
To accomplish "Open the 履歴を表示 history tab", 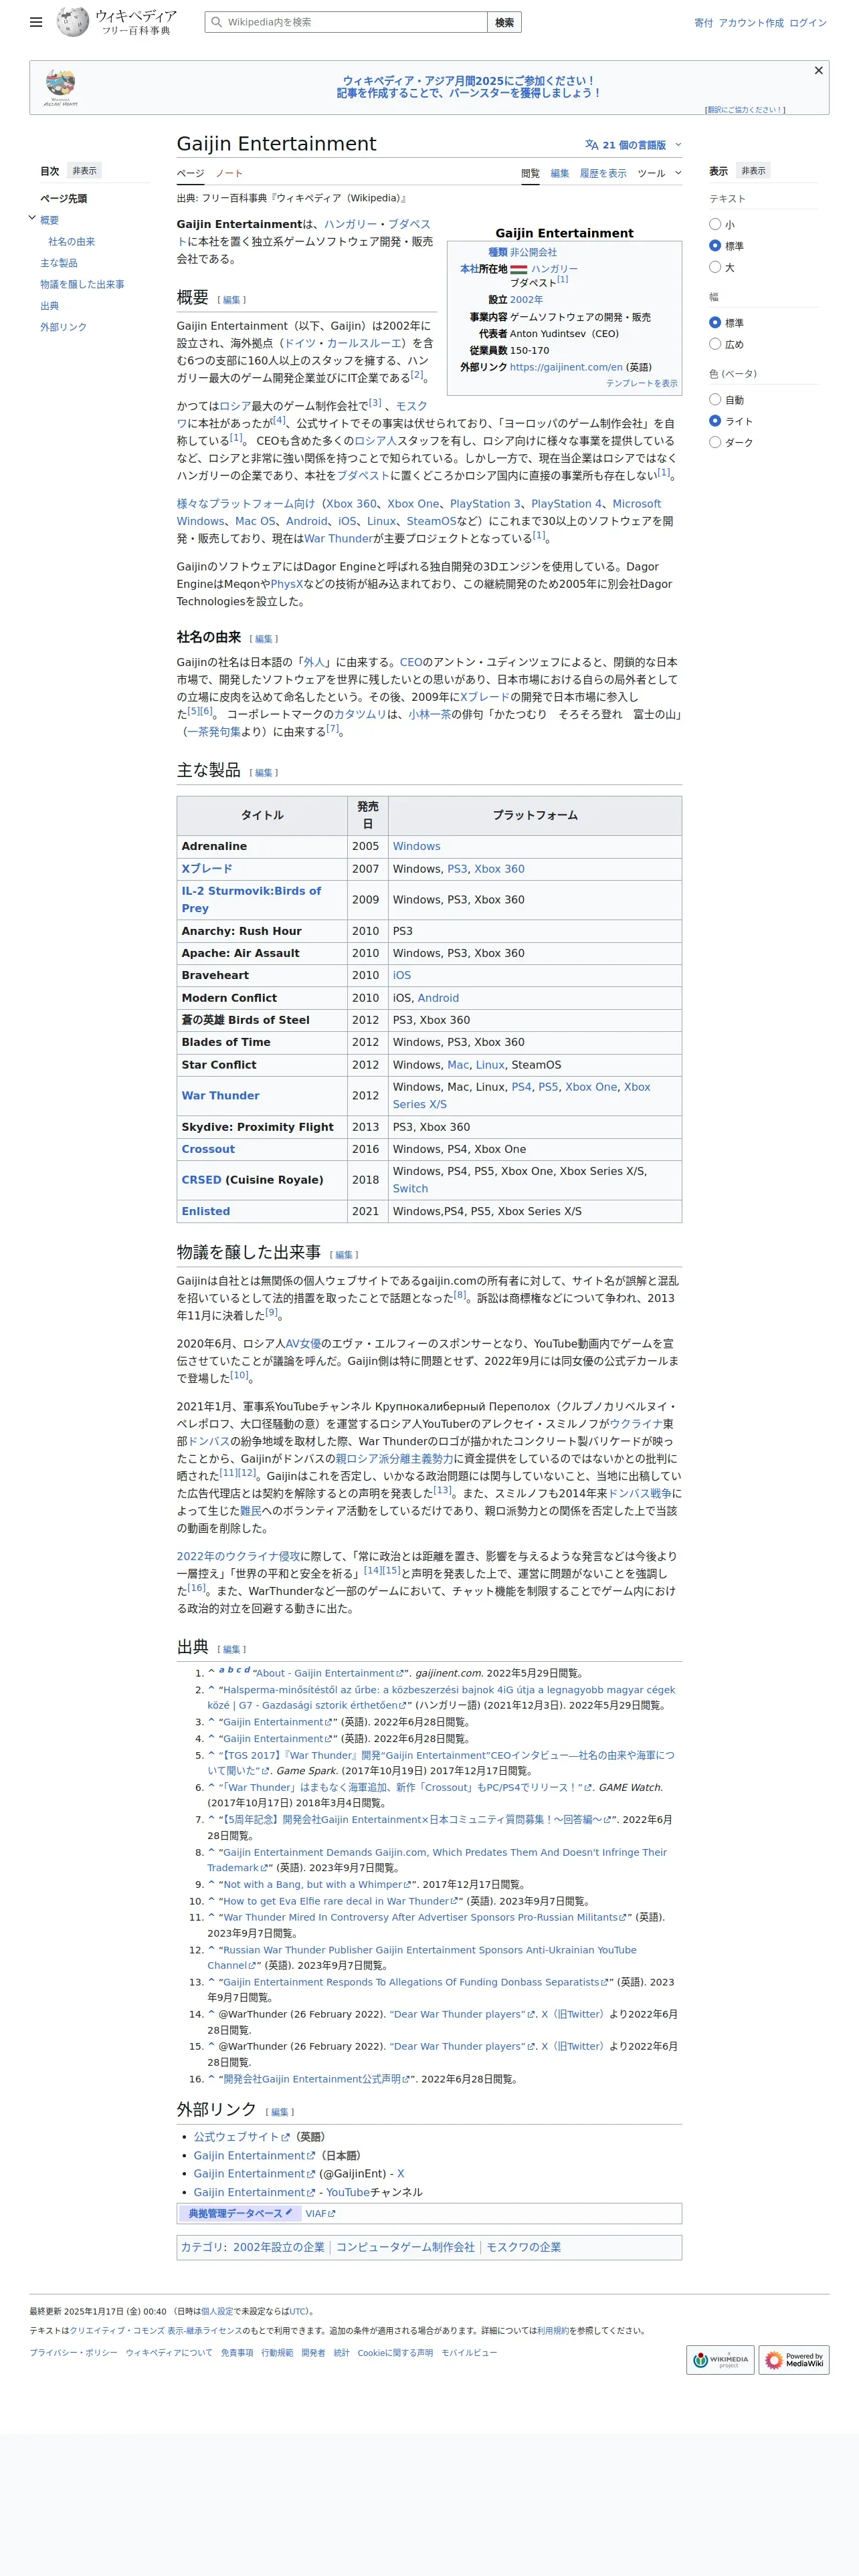I will click(x=603, y=173).
